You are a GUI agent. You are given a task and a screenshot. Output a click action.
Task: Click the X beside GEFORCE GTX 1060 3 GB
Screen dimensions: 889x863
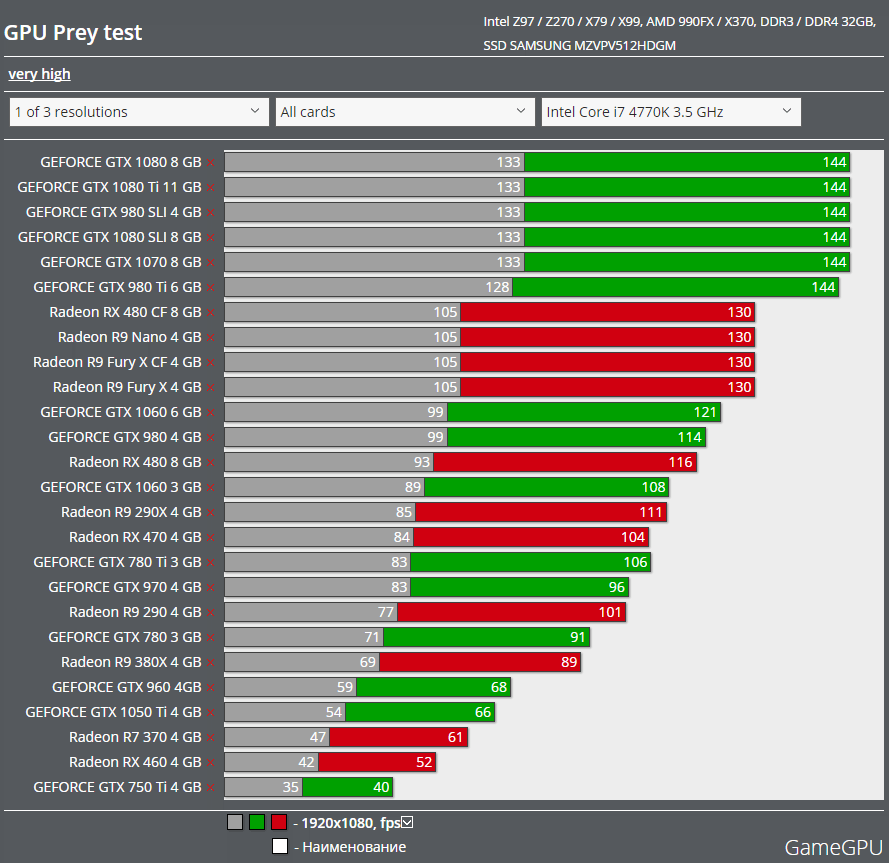(210, 488)
